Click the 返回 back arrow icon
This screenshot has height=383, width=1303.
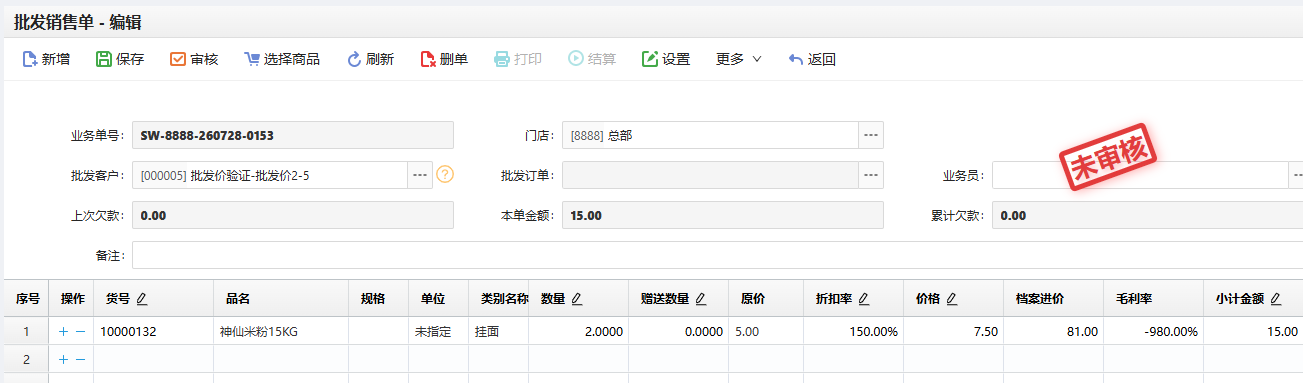(796, 59)
